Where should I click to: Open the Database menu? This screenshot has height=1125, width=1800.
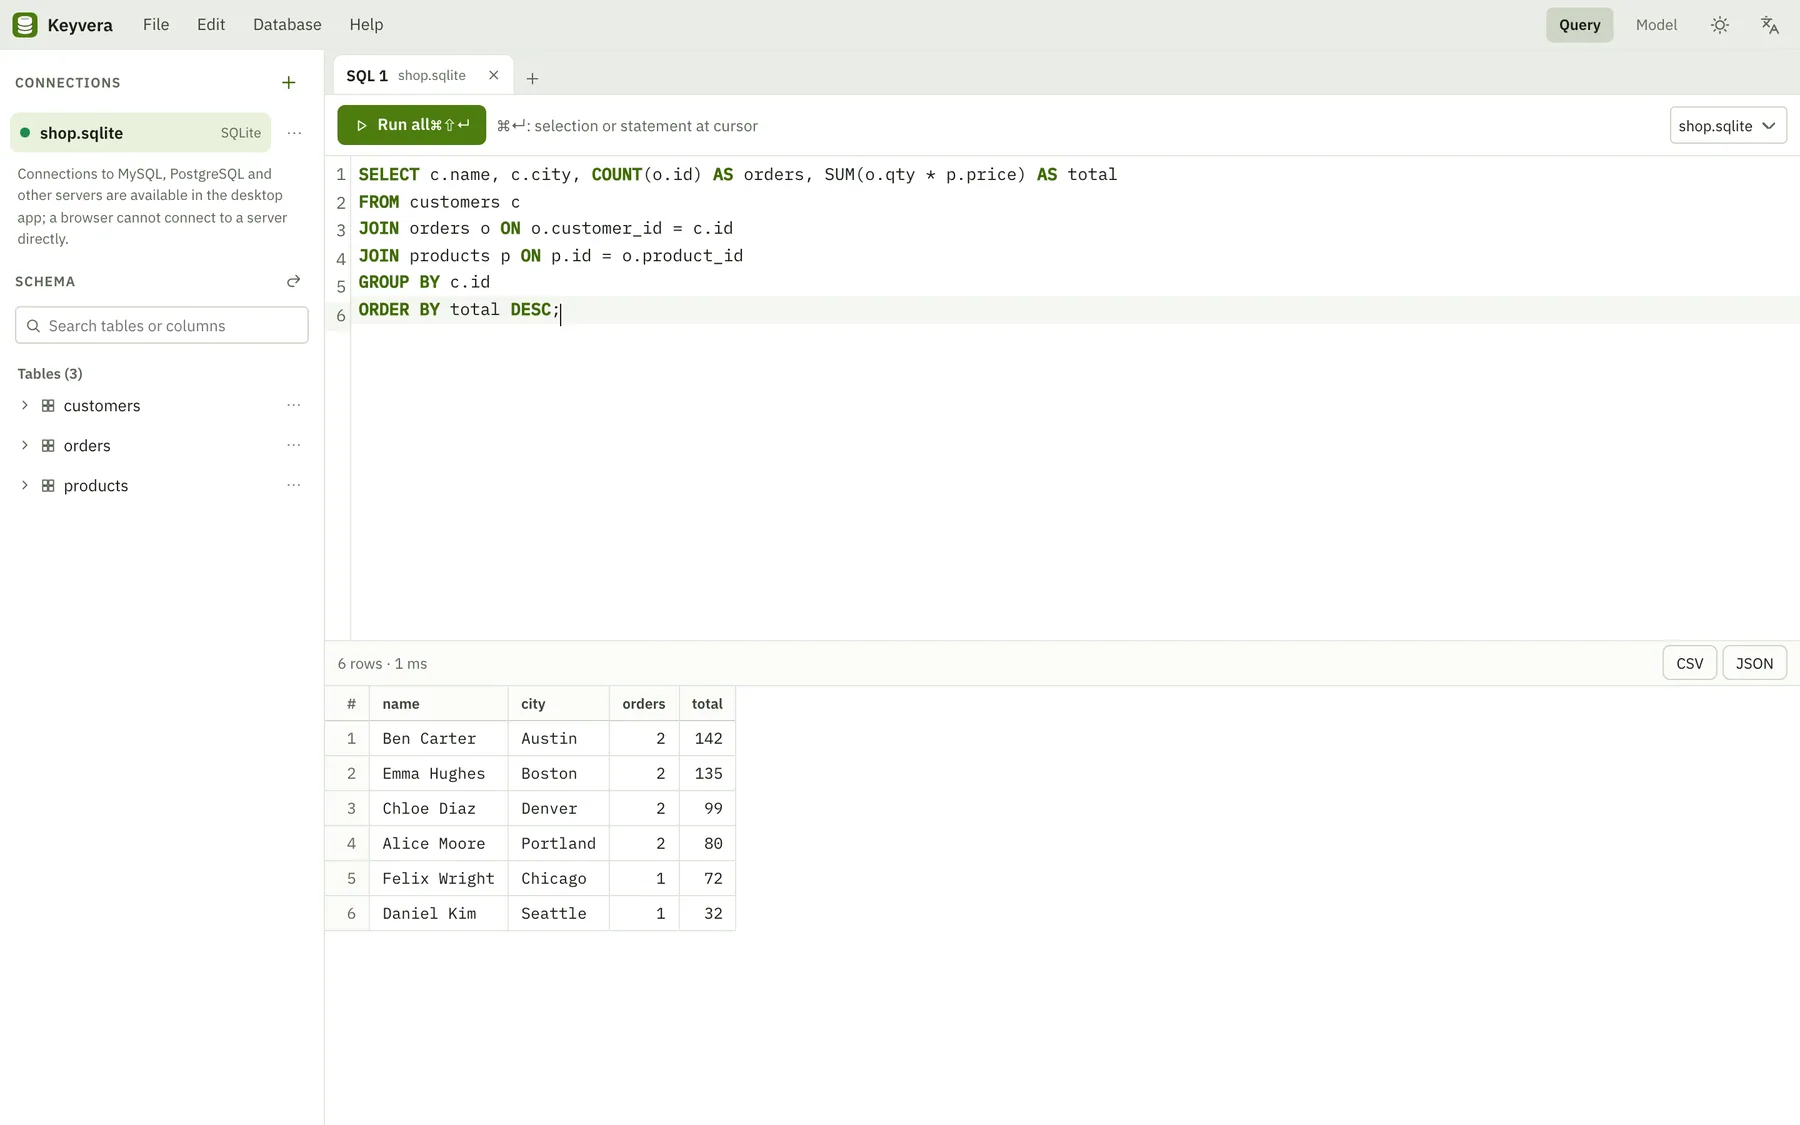pyautogui.click(x=287, y=25)
